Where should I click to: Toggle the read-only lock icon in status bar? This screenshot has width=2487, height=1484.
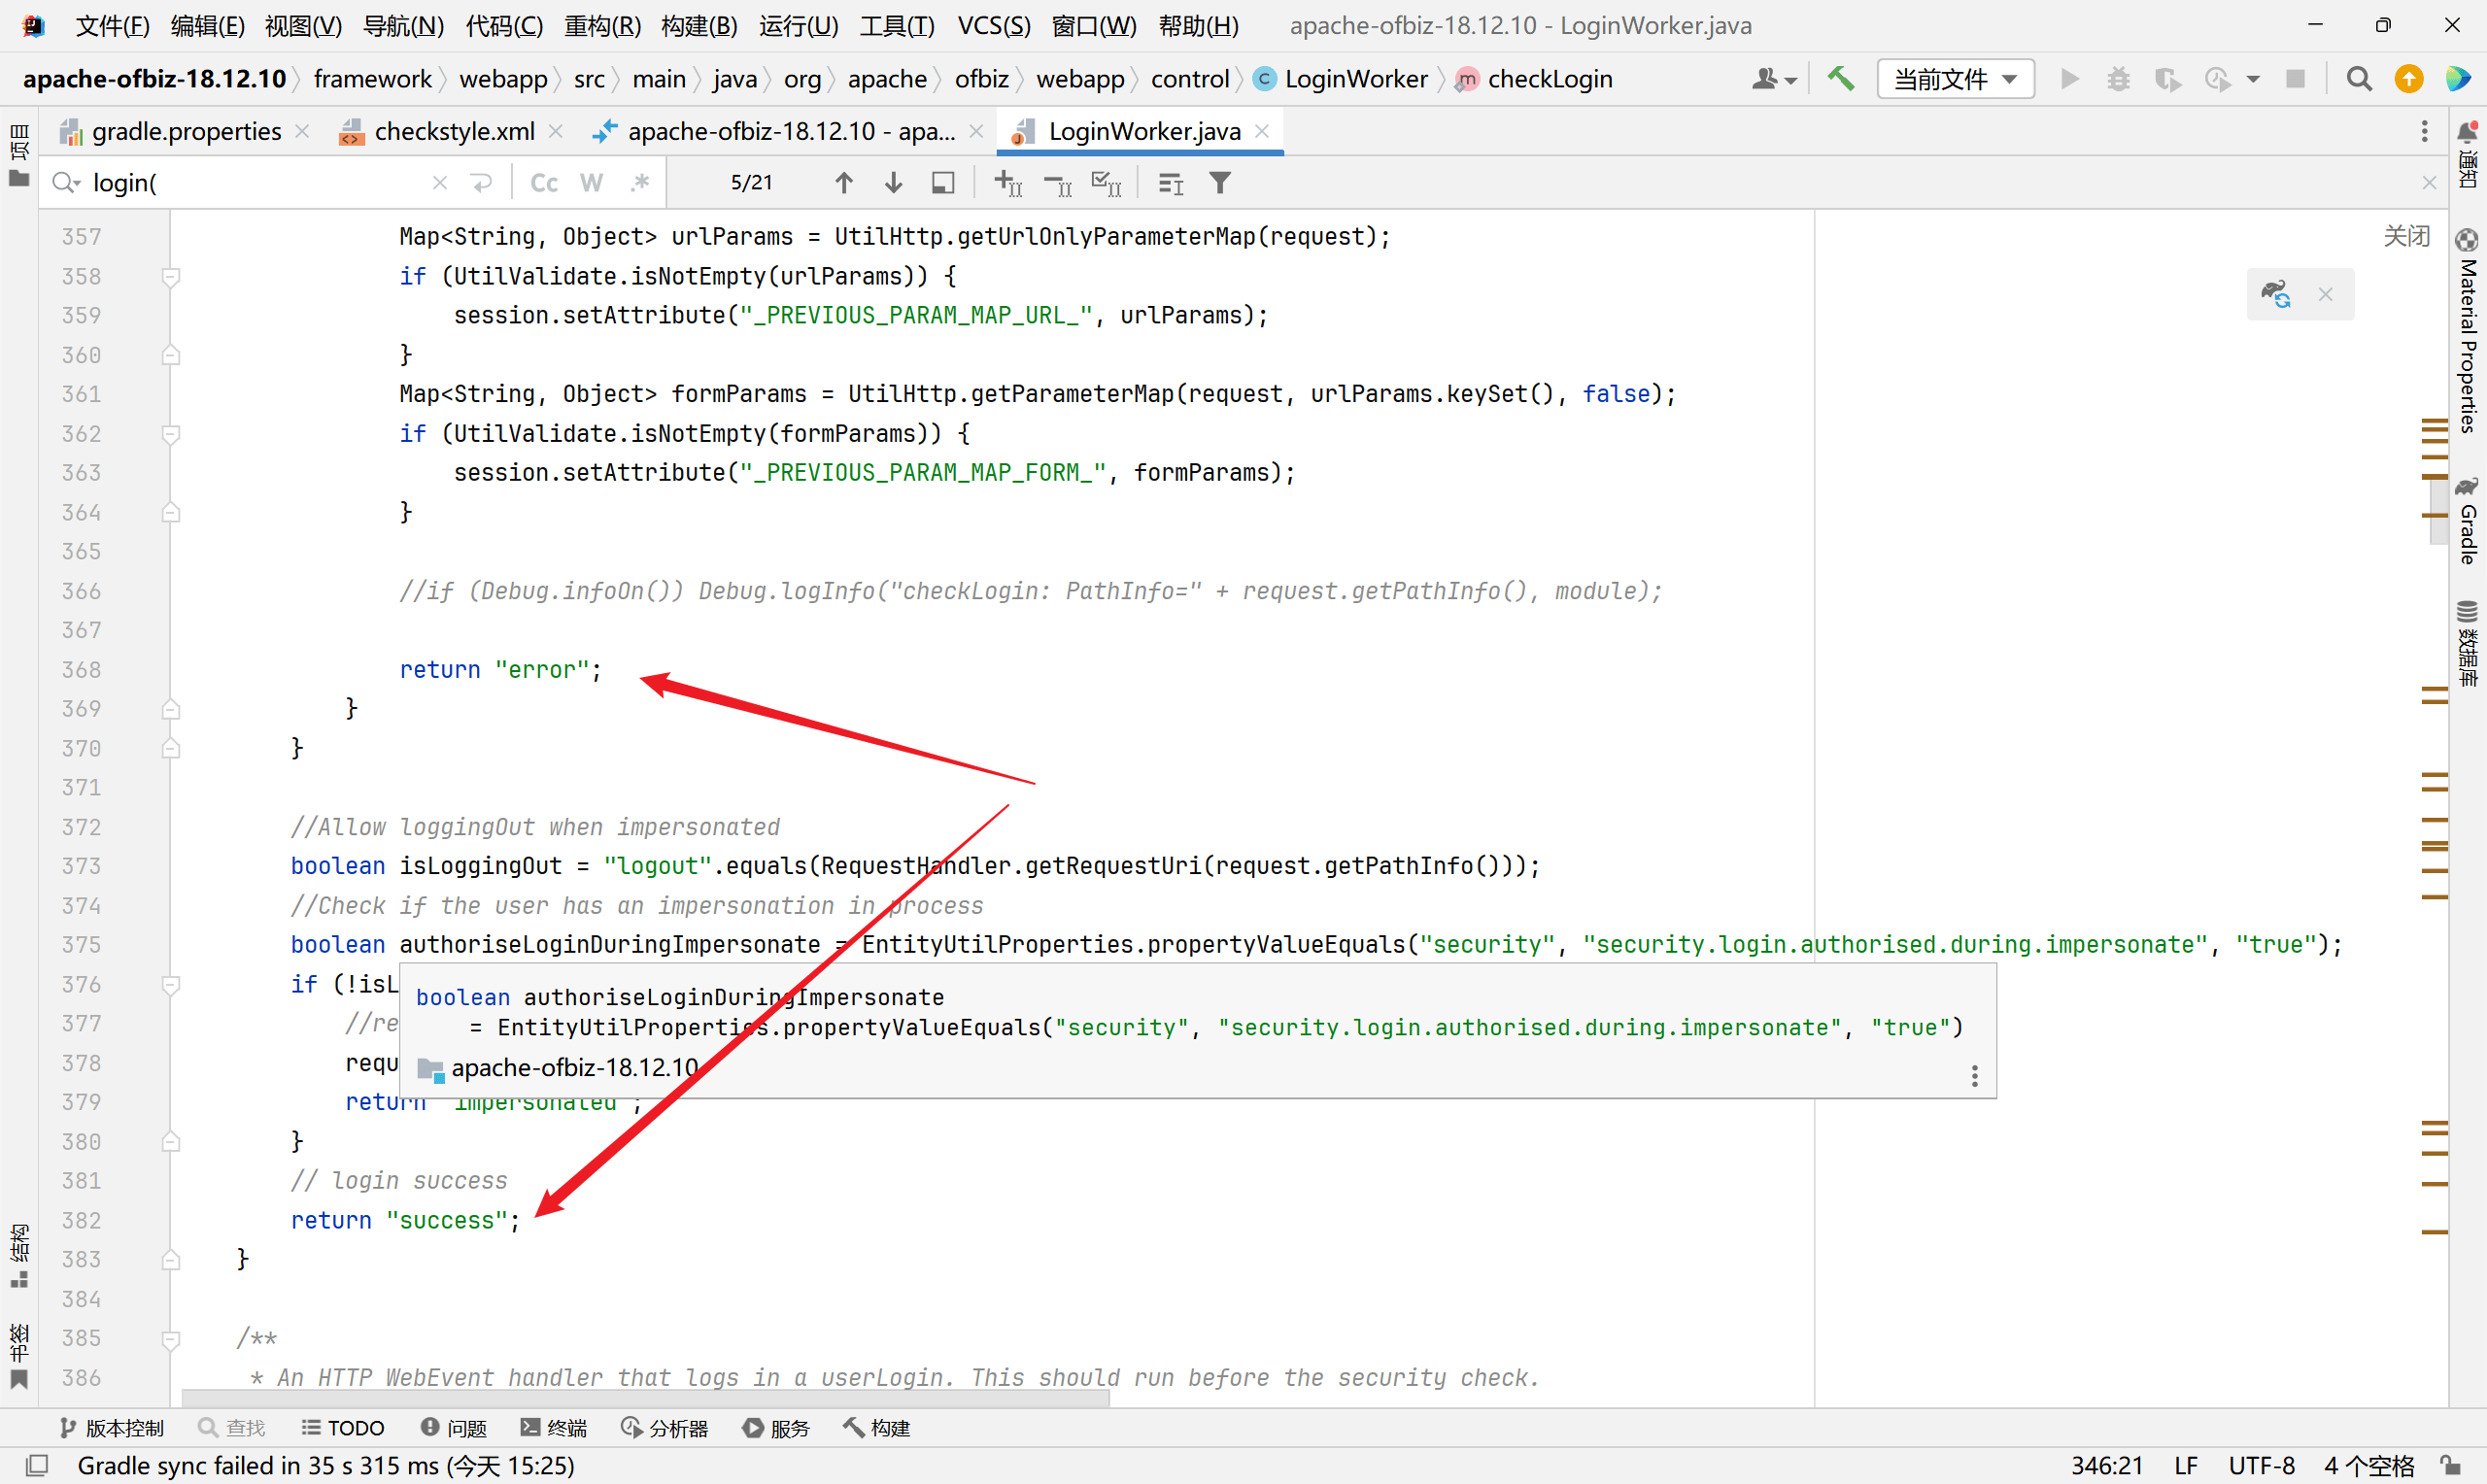click(2450, 1466)
